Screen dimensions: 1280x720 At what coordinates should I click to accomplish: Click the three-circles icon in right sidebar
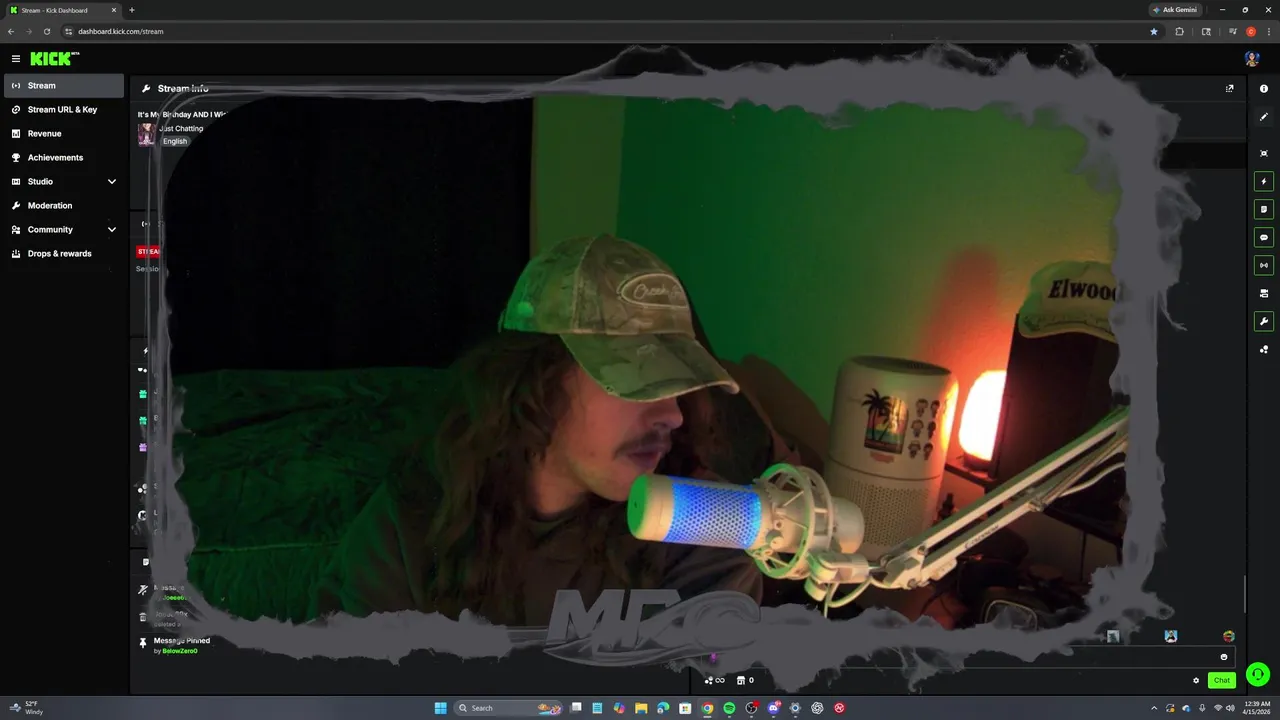(x=1264, y=350)
